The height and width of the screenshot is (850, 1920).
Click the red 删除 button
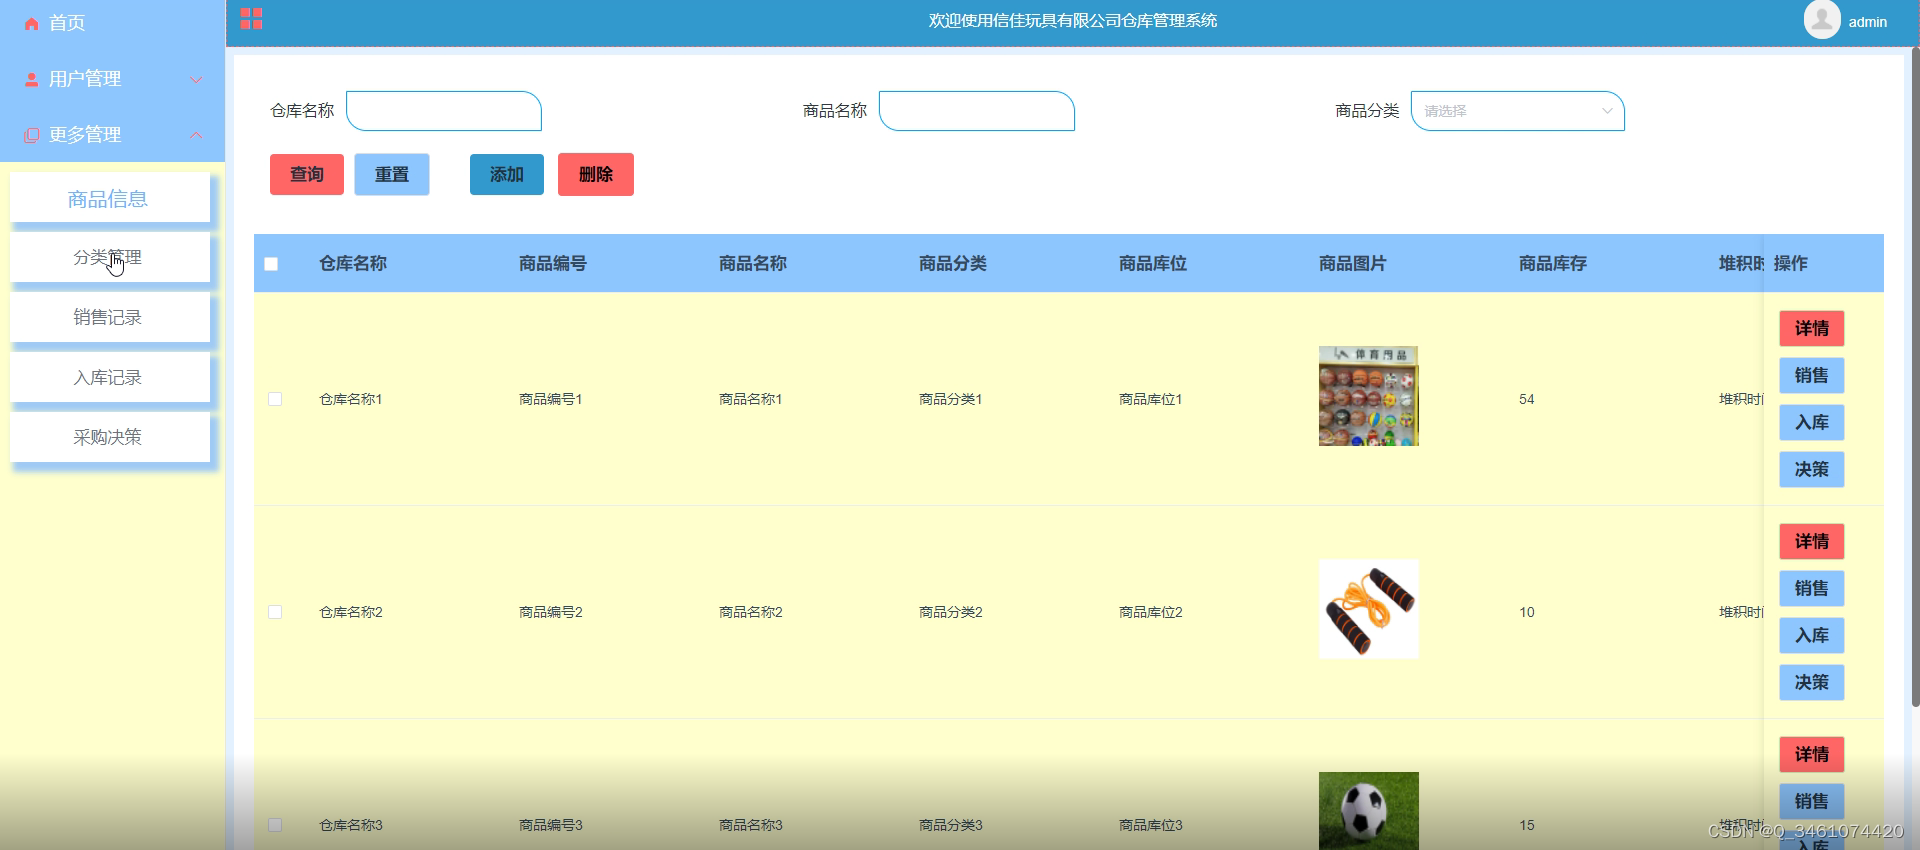pyautogui.click(x=596, y=174)
